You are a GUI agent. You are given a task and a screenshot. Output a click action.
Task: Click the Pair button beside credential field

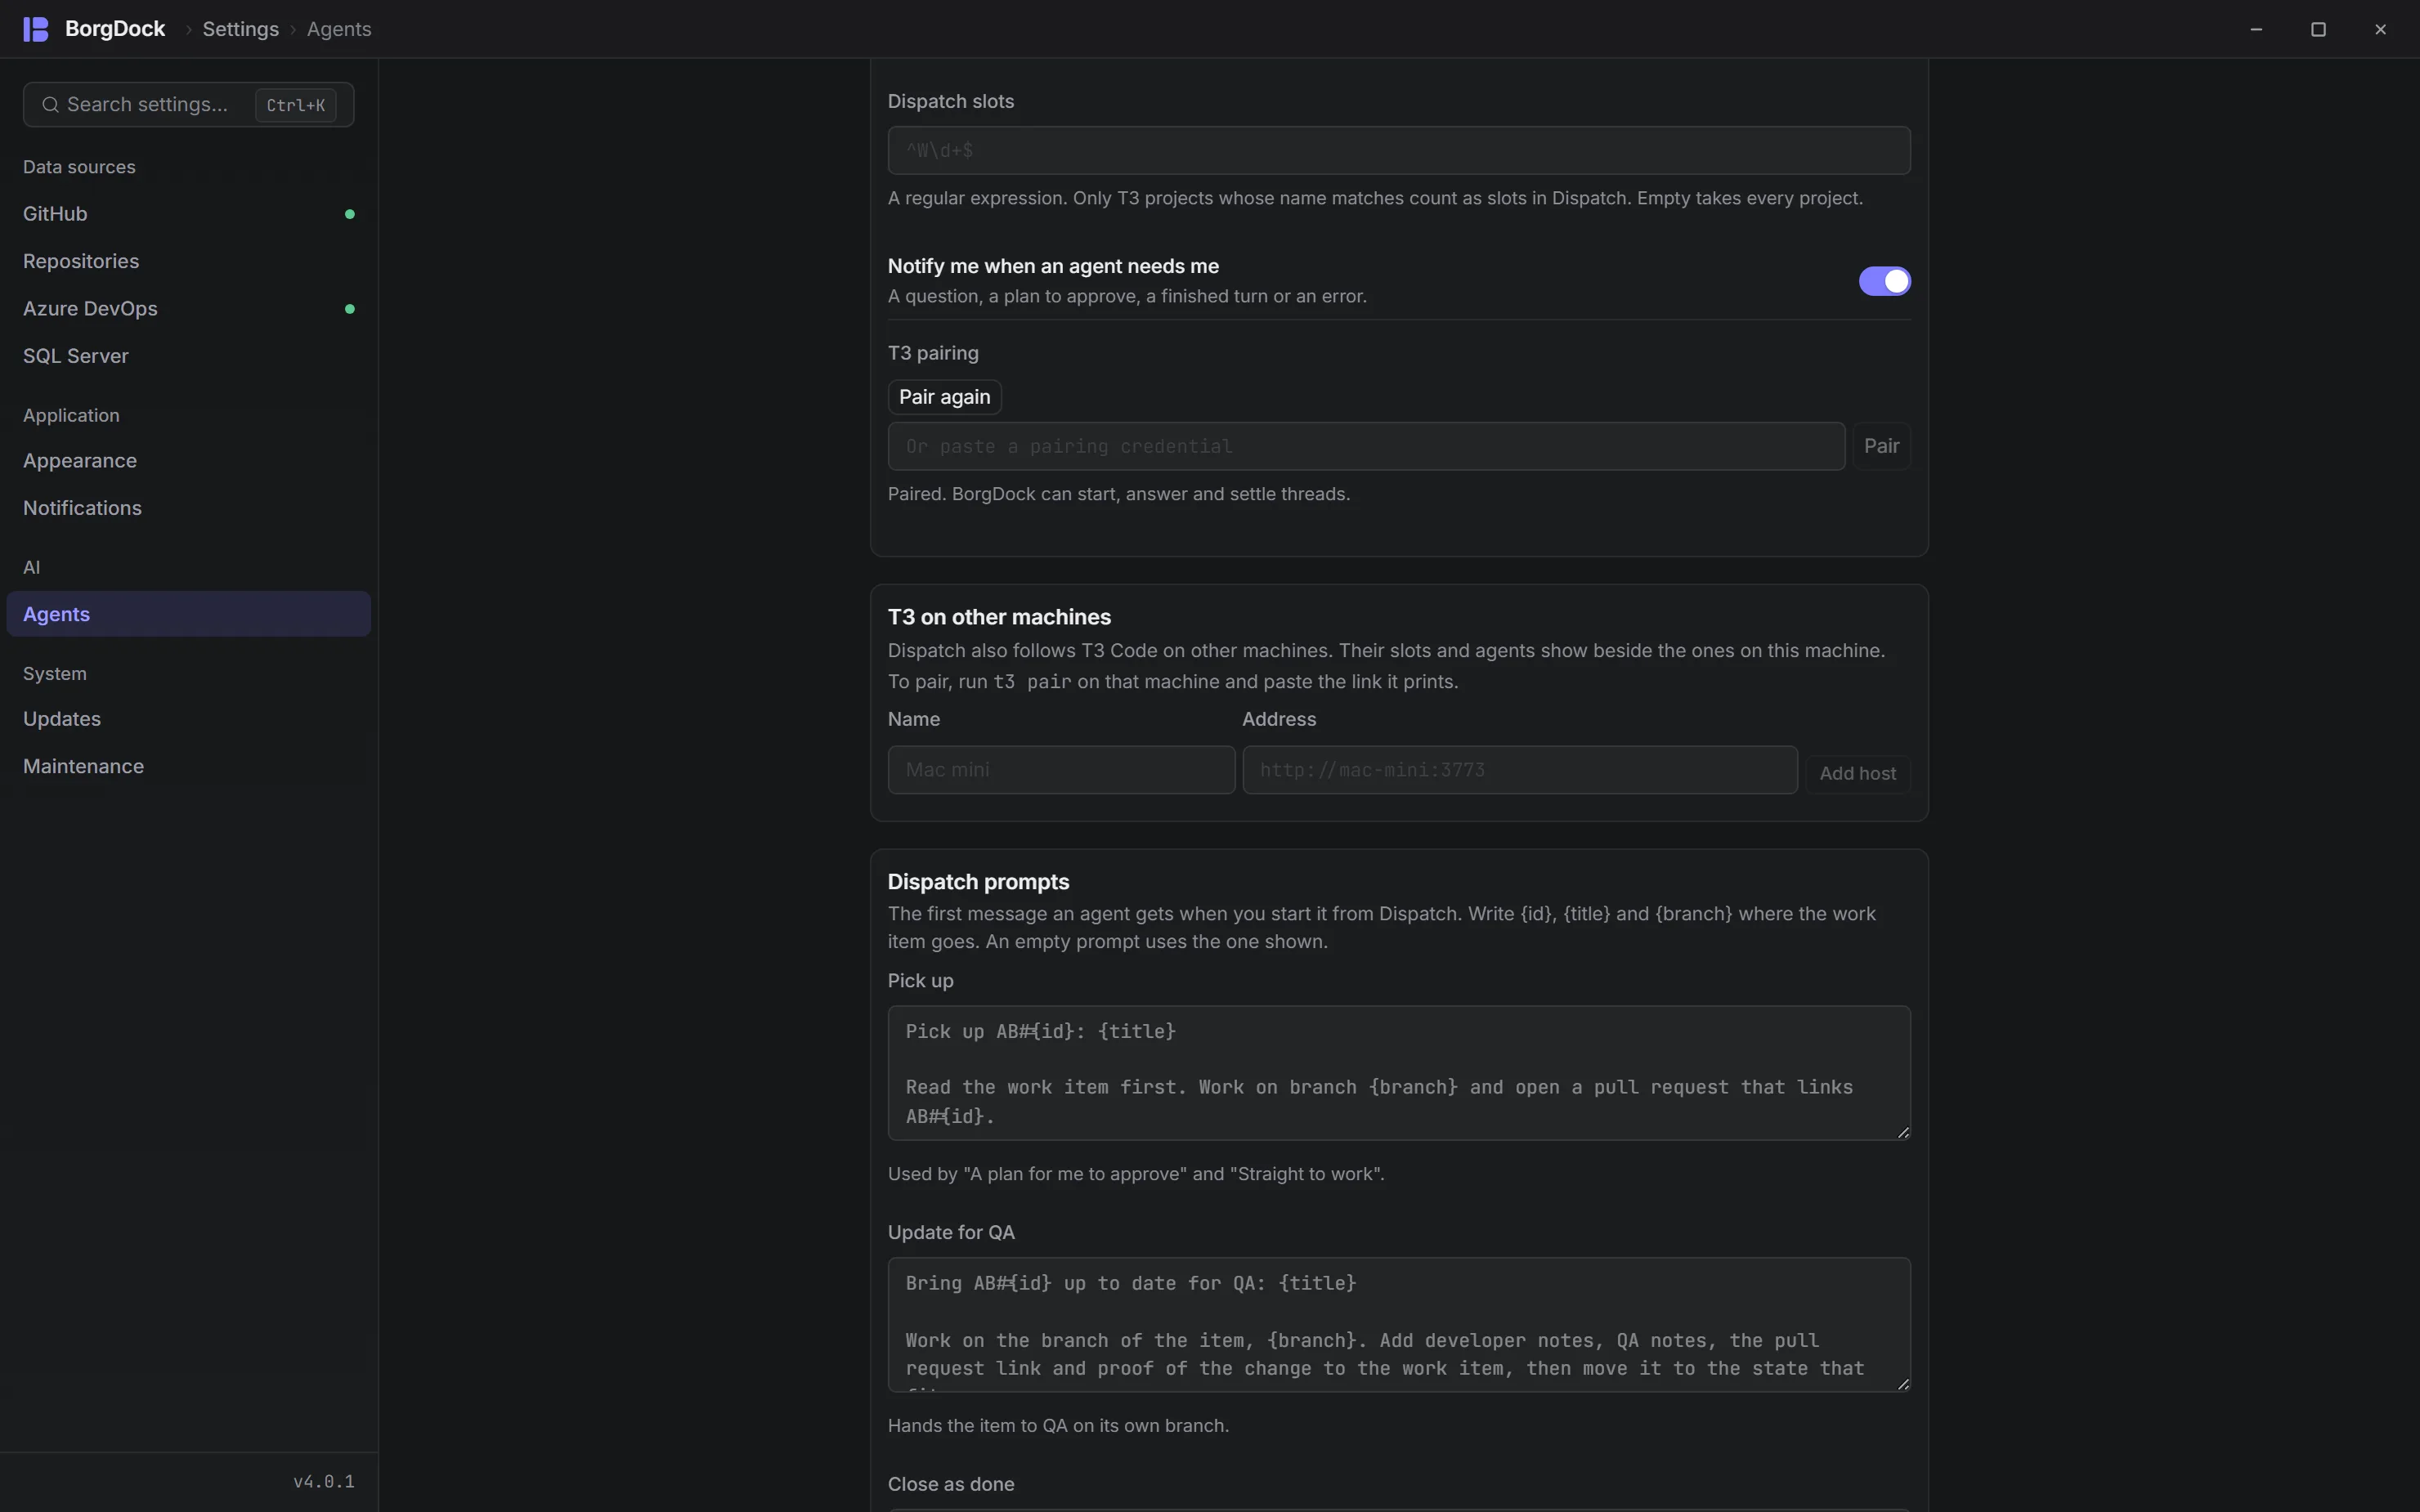(x=1881, y=446)
